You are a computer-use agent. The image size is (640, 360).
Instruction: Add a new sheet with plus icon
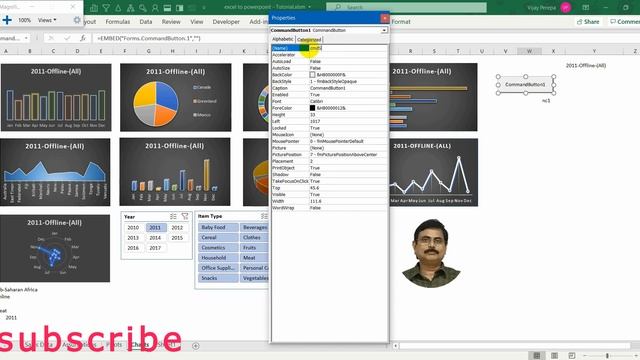click(x=196, y=346)
